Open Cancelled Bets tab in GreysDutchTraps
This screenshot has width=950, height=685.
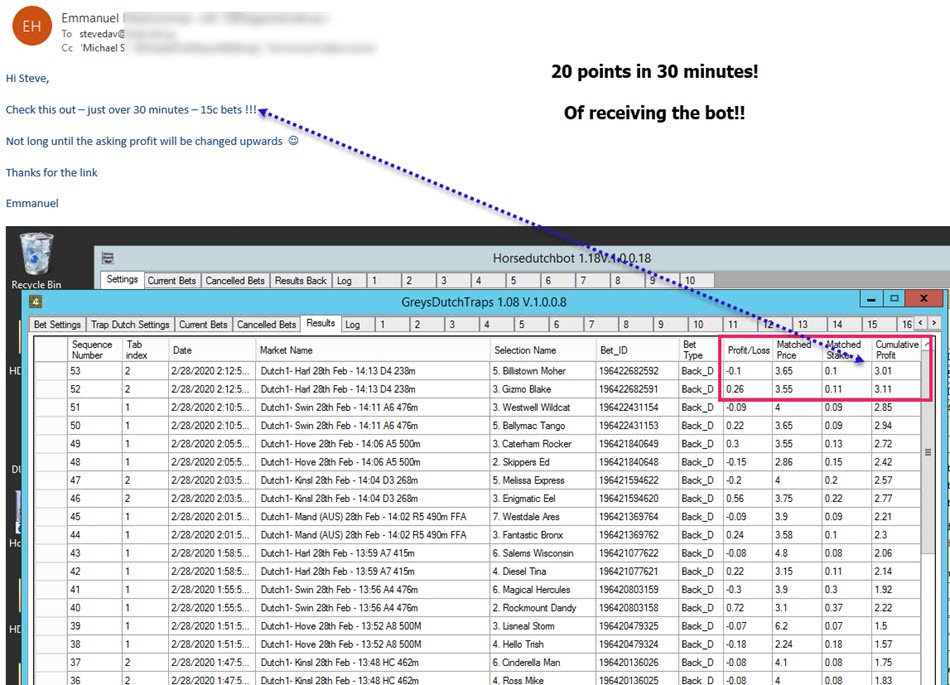coord(267,324)
